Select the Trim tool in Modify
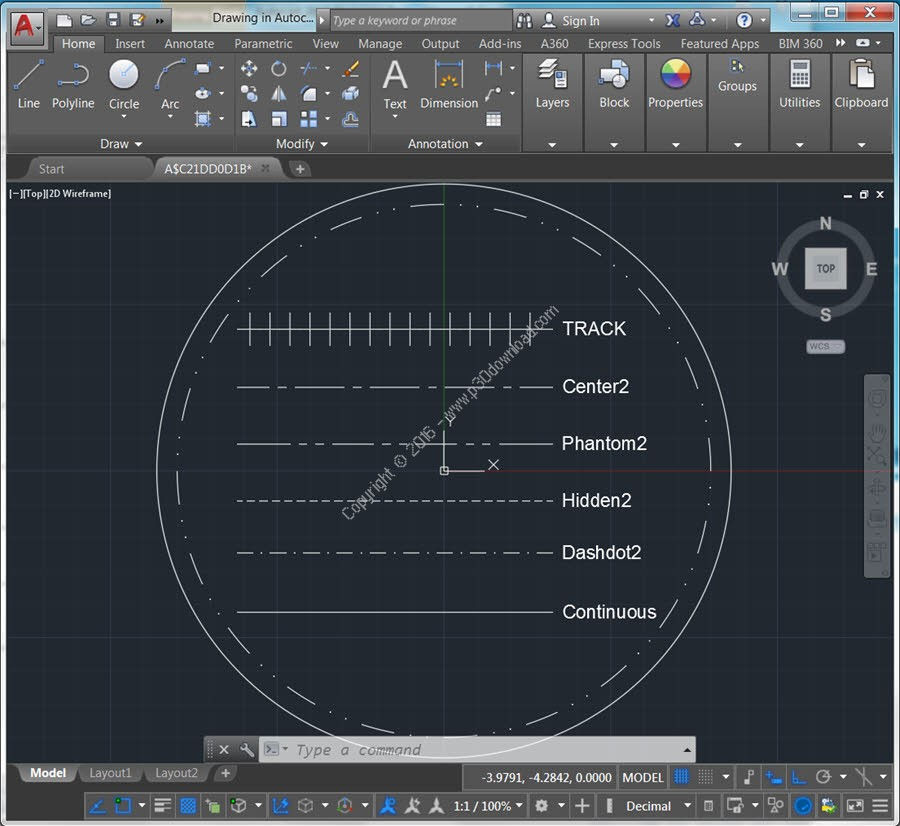 [x=308, y=69]
